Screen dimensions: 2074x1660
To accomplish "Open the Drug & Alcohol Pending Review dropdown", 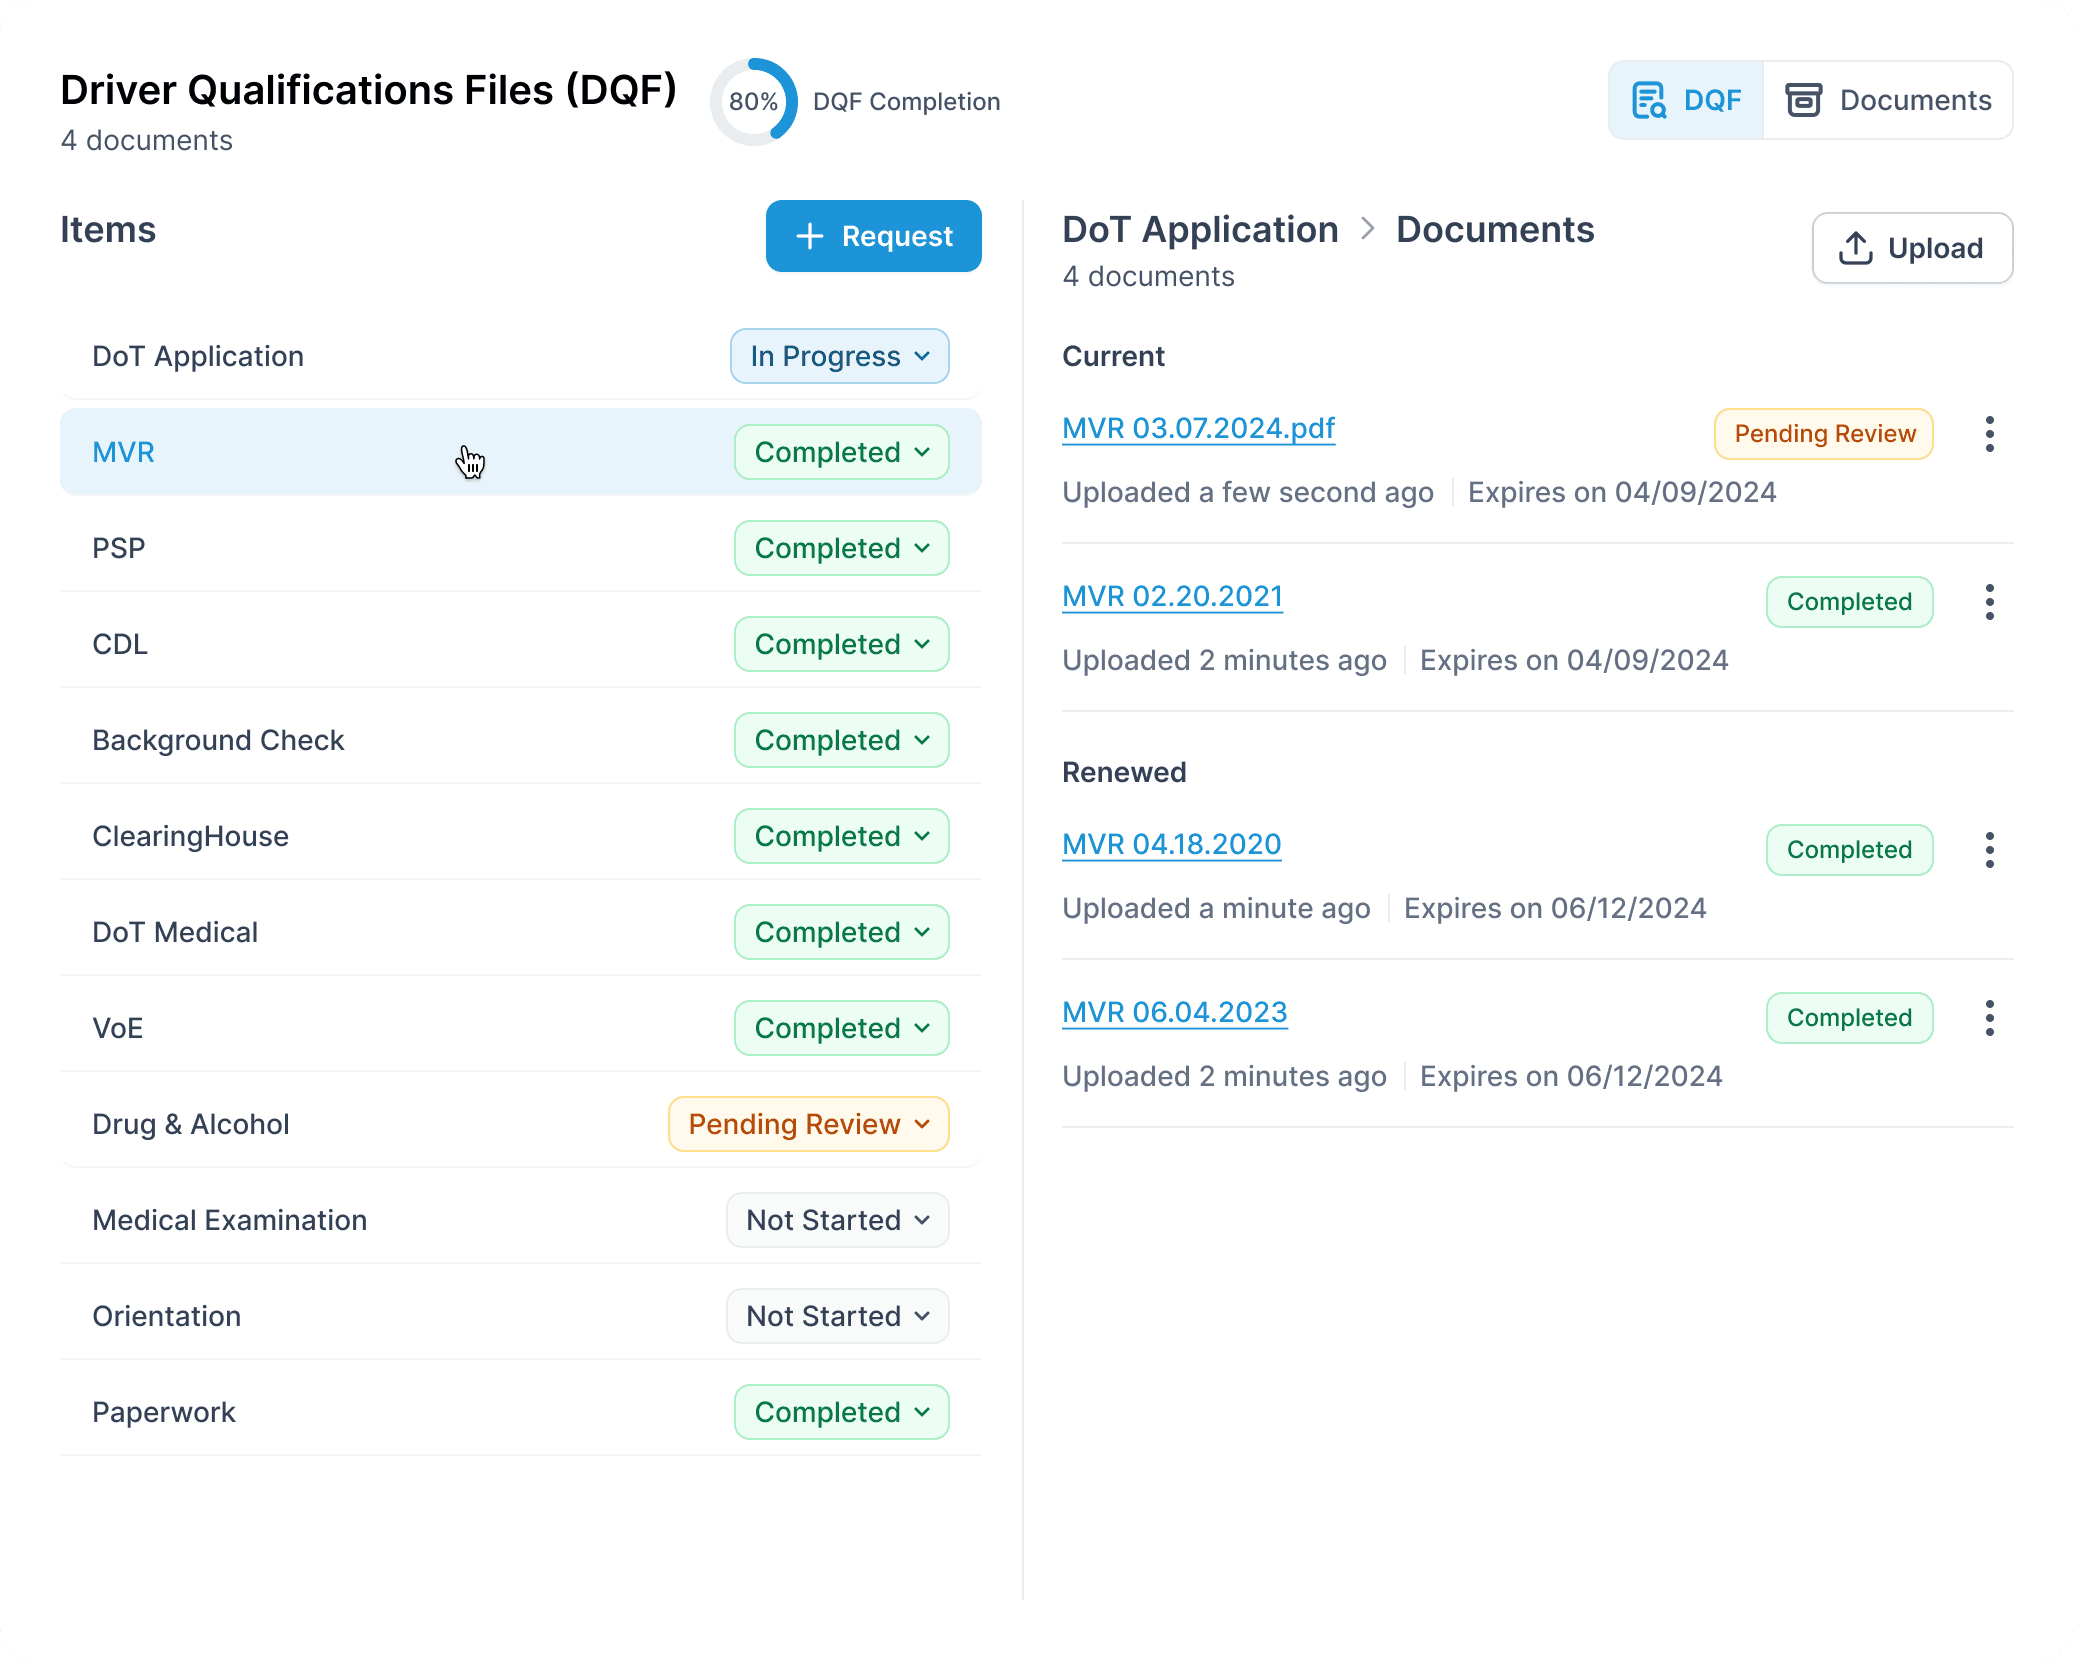I will click(808, 1124).
